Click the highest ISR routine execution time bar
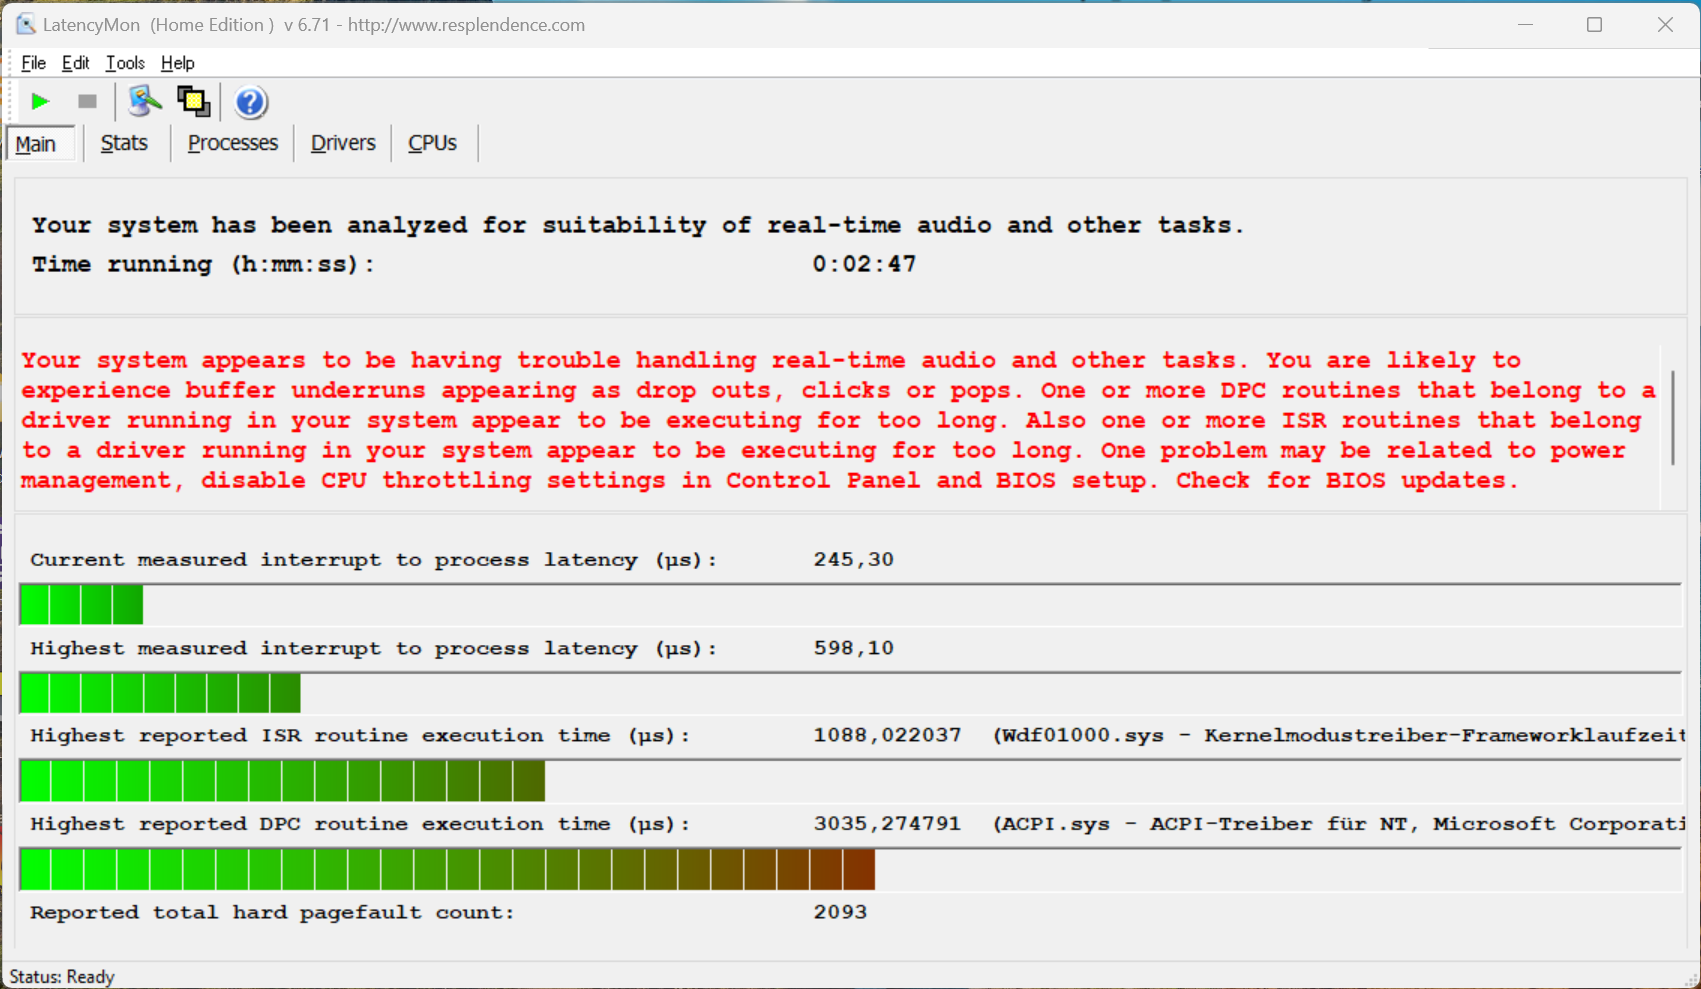Image resolution: width=1701 pixels, height=989 pixels. pyautogui.click(x=282, y=781)
